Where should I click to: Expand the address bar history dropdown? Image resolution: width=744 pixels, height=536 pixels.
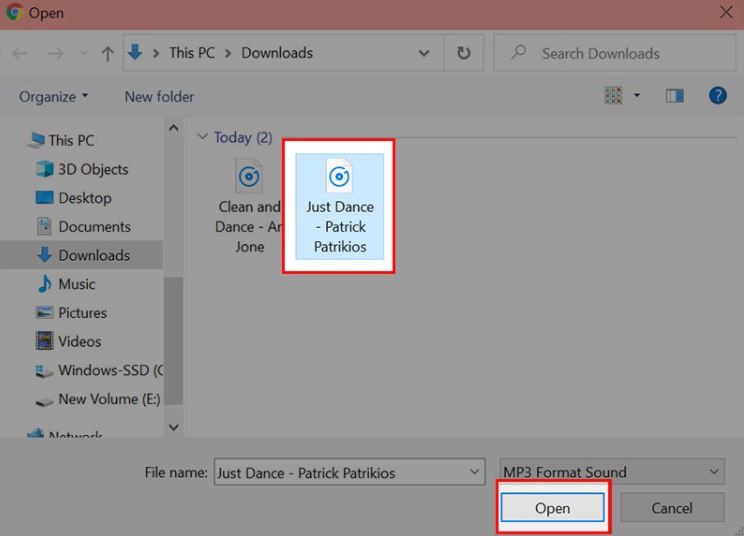coord(424,53)
